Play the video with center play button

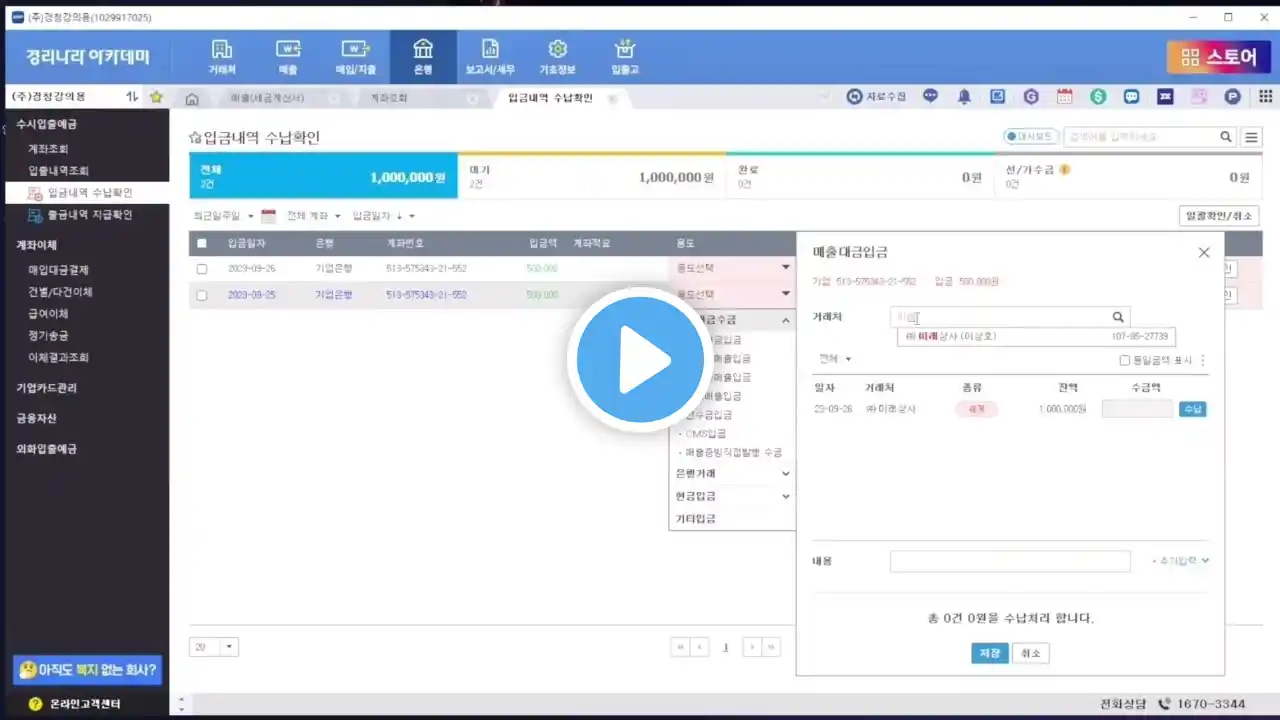pos(640,360)
